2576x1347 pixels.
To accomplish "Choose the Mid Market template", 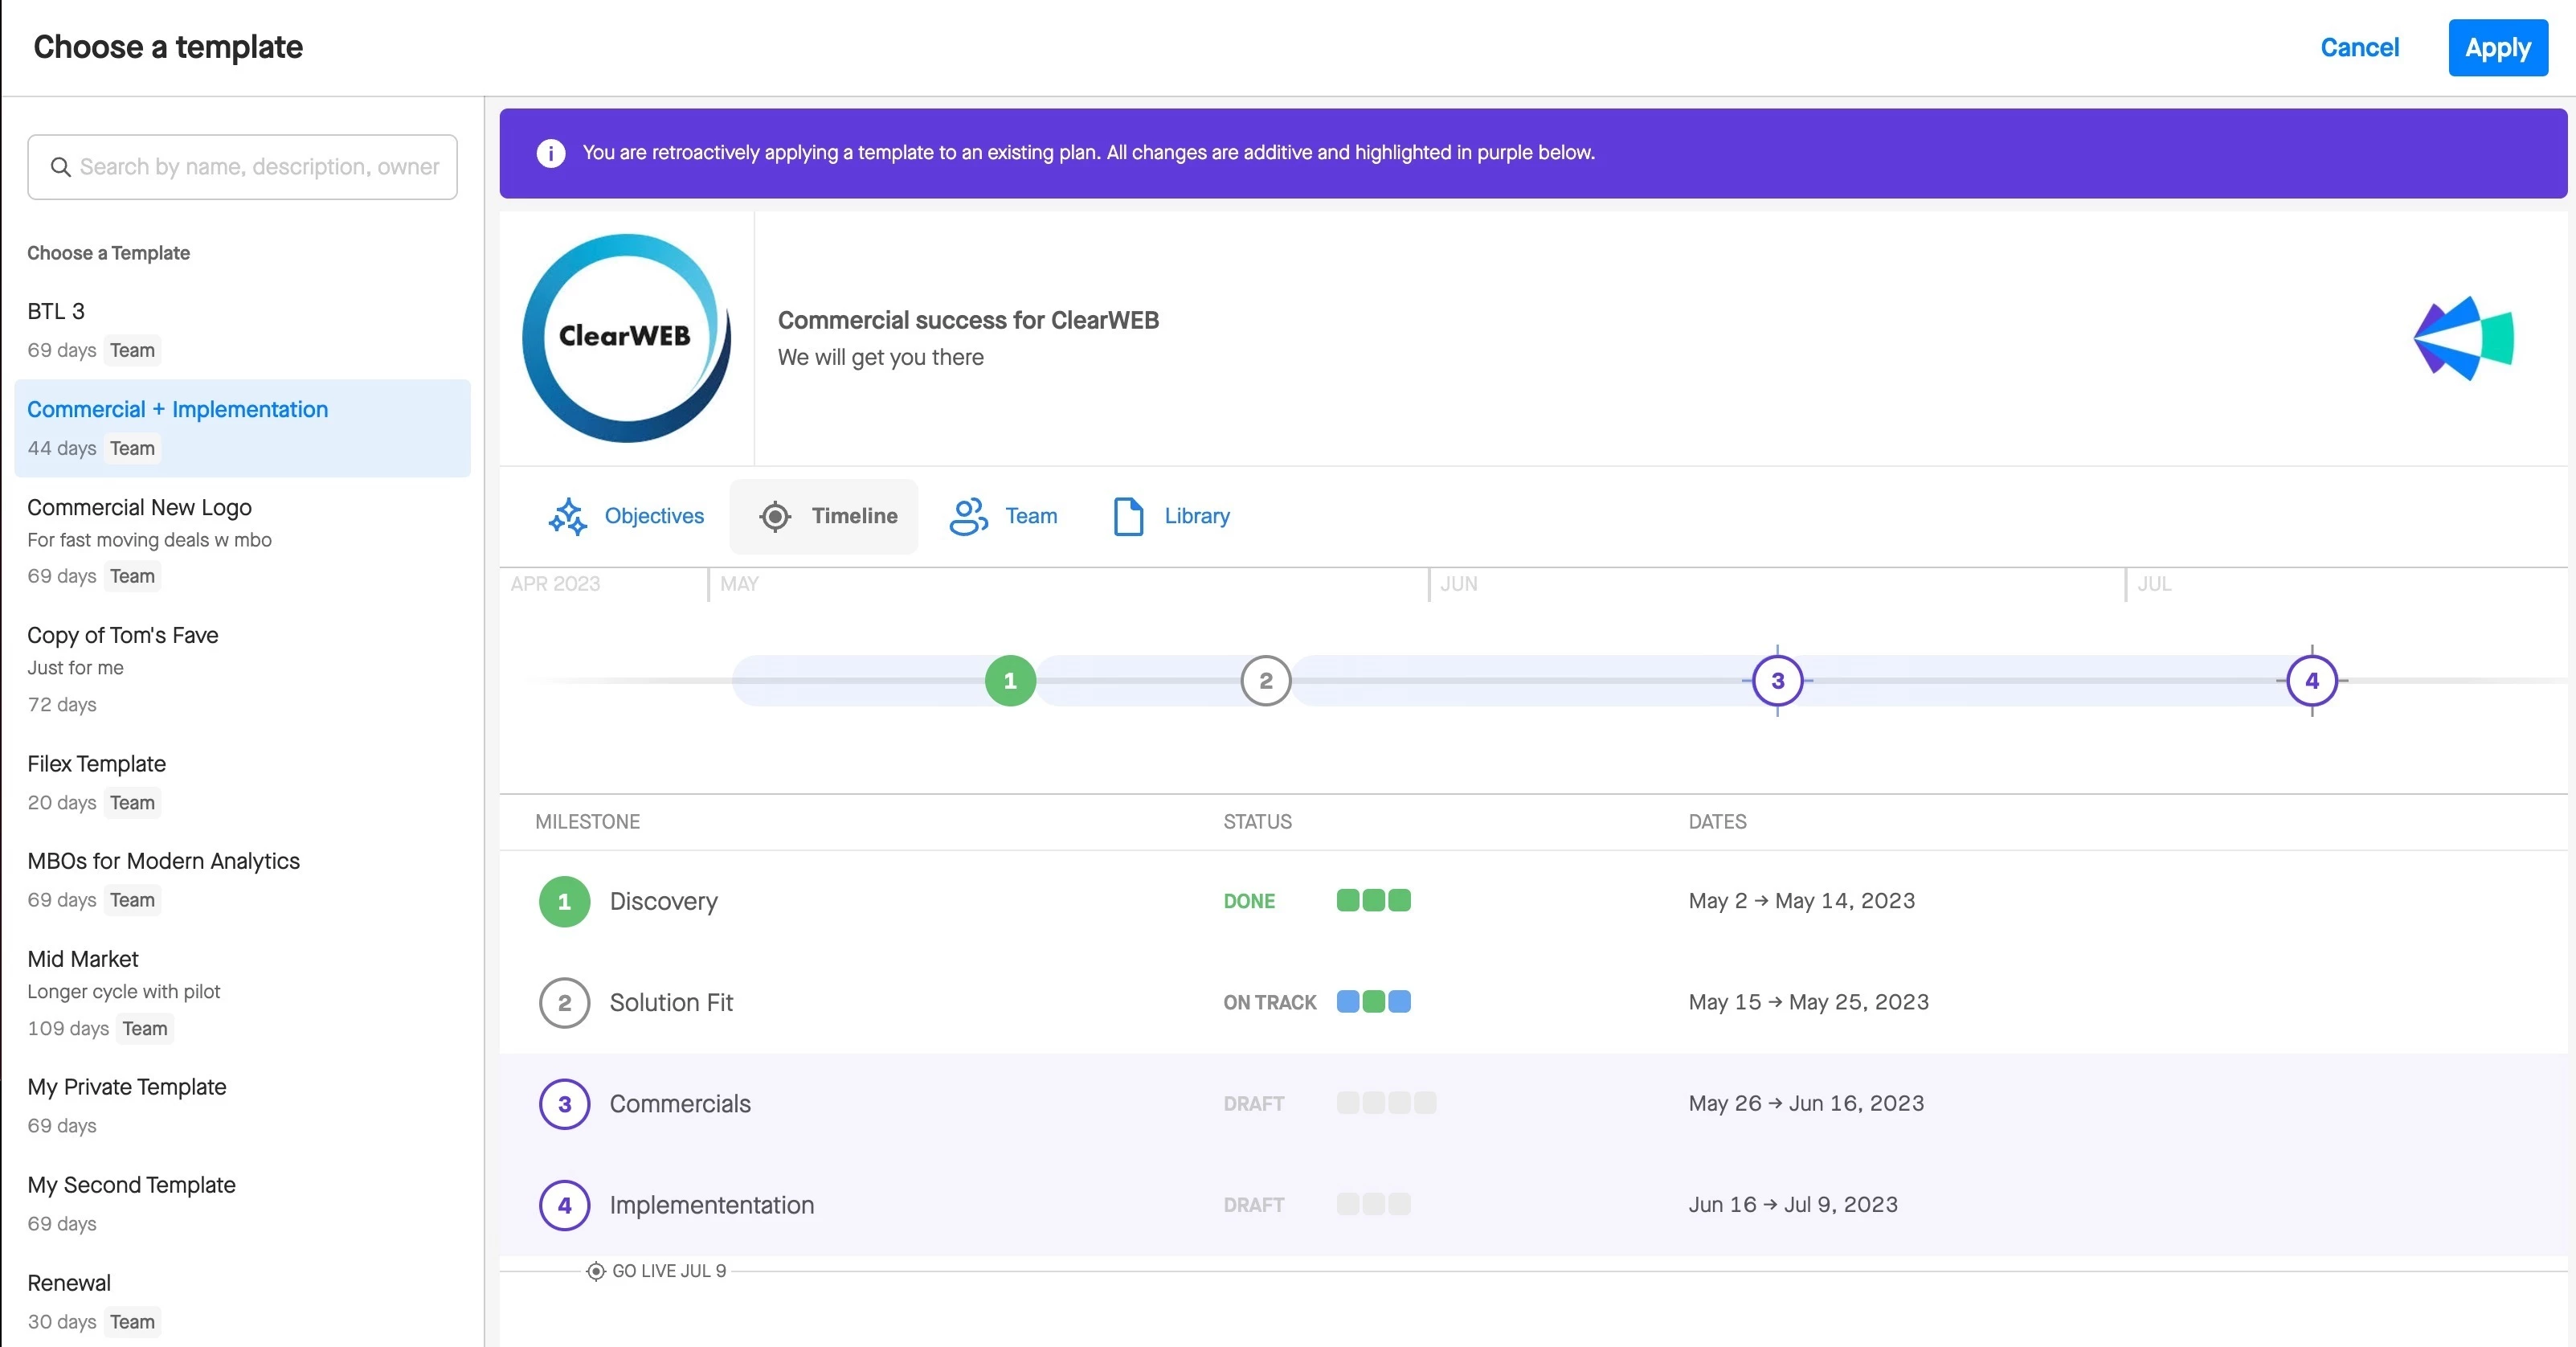I will click(x=83, y=959).
